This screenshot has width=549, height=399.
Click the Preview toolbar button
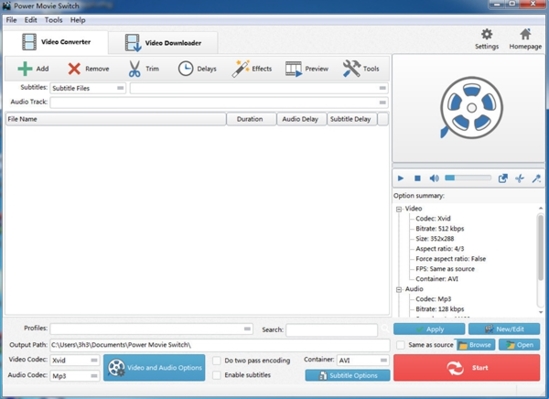(307, 69)
